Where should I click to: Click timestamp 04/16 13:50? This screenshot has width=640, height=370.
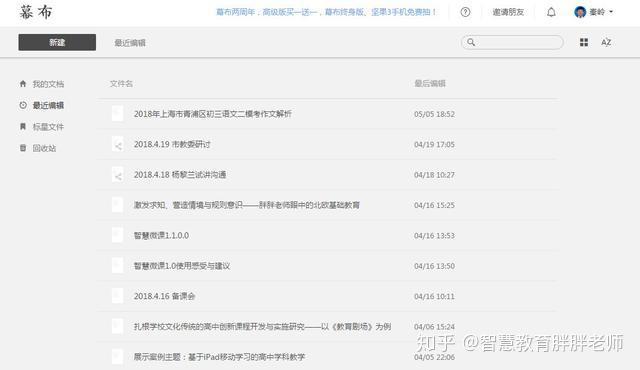434,266
